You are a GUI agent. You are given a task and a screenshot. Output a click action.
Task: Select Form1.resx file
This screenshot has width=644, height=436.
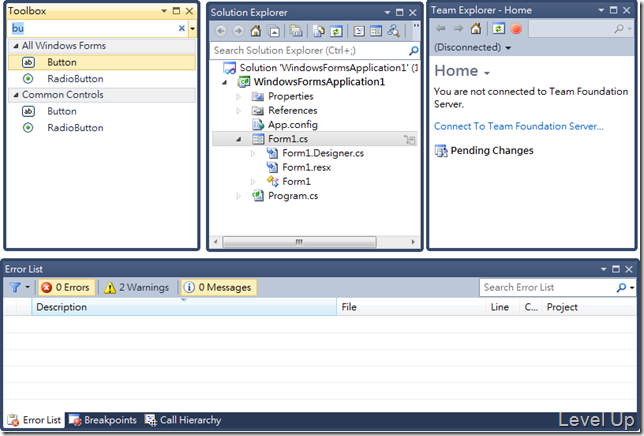click(x=306, y=168)
